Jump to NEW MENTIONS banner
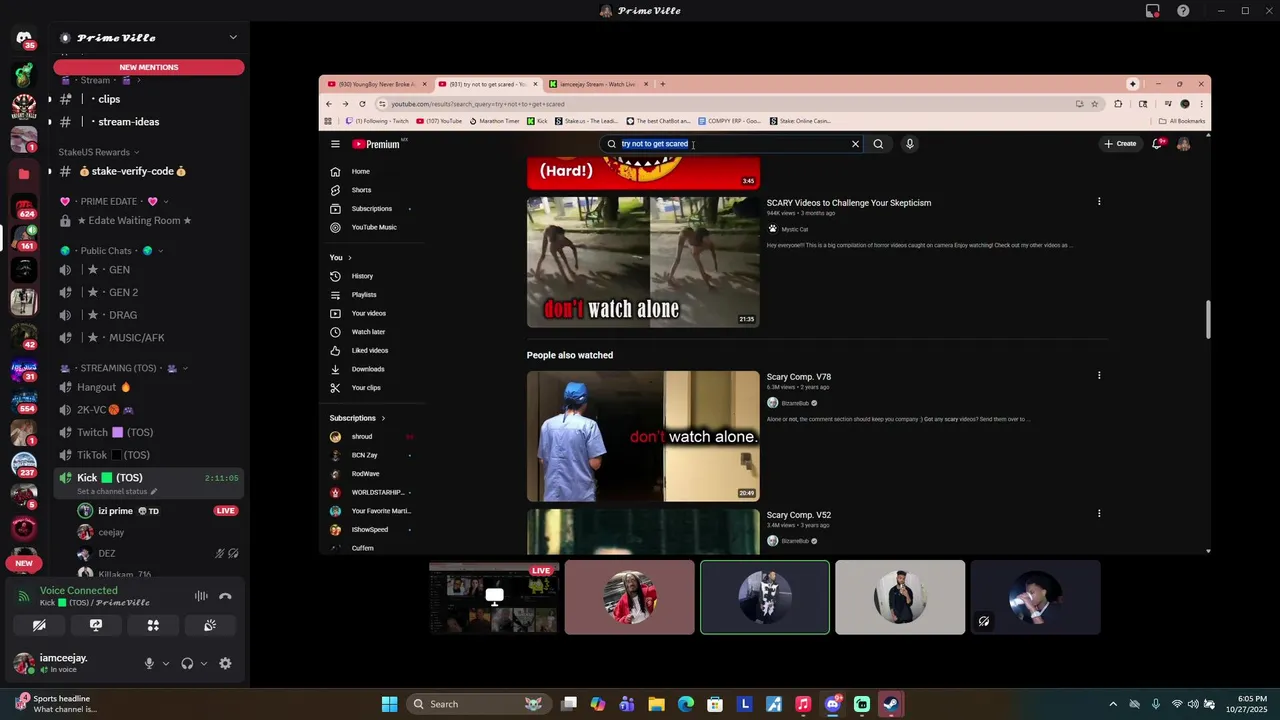The image size is (1280, 720). [149, 67]
